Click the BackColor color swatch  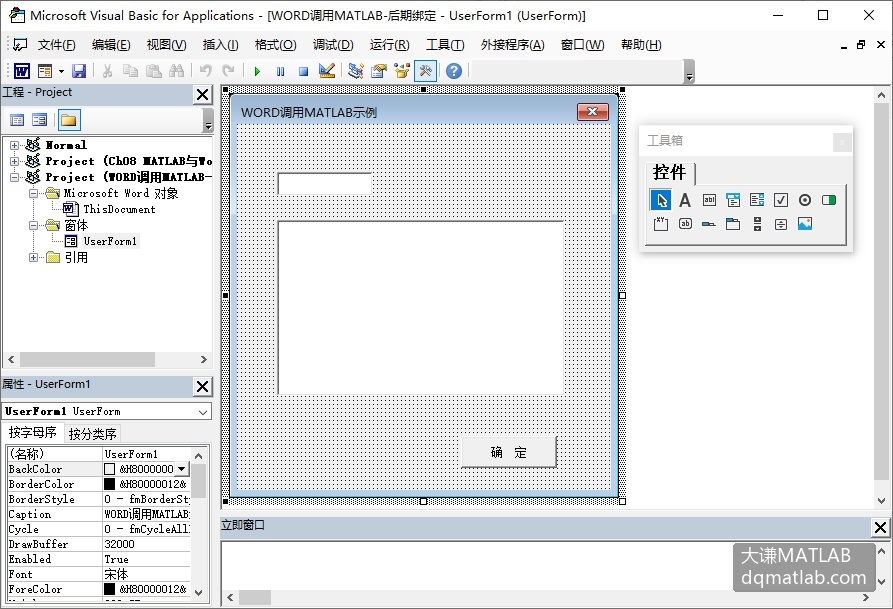109,469
